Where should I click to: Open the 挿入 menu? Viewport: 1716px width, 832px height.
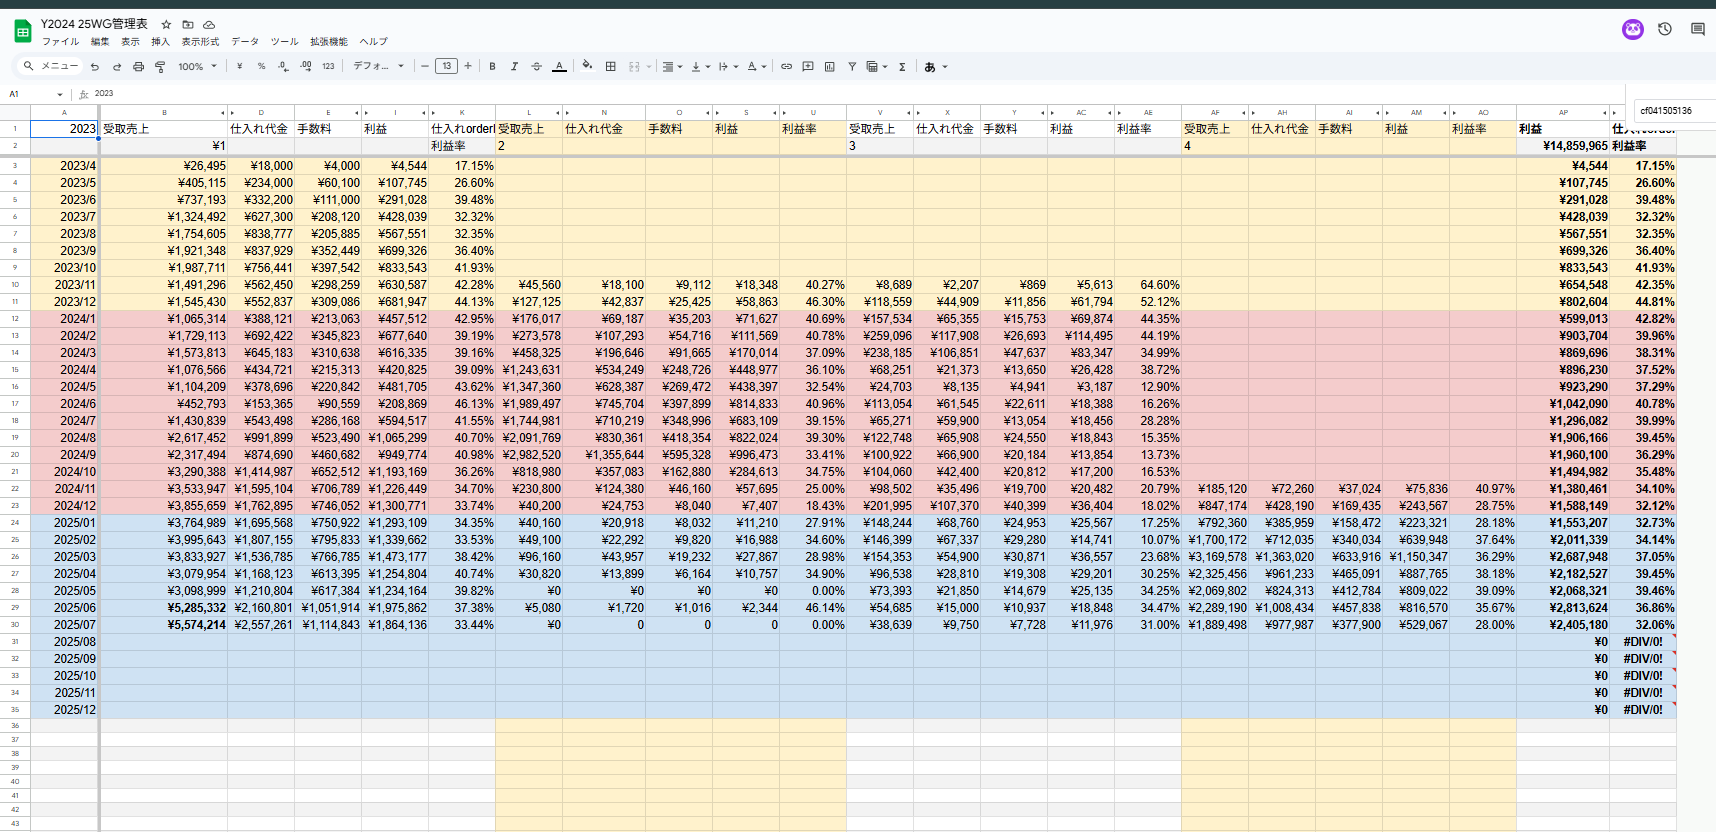point(160,42)
